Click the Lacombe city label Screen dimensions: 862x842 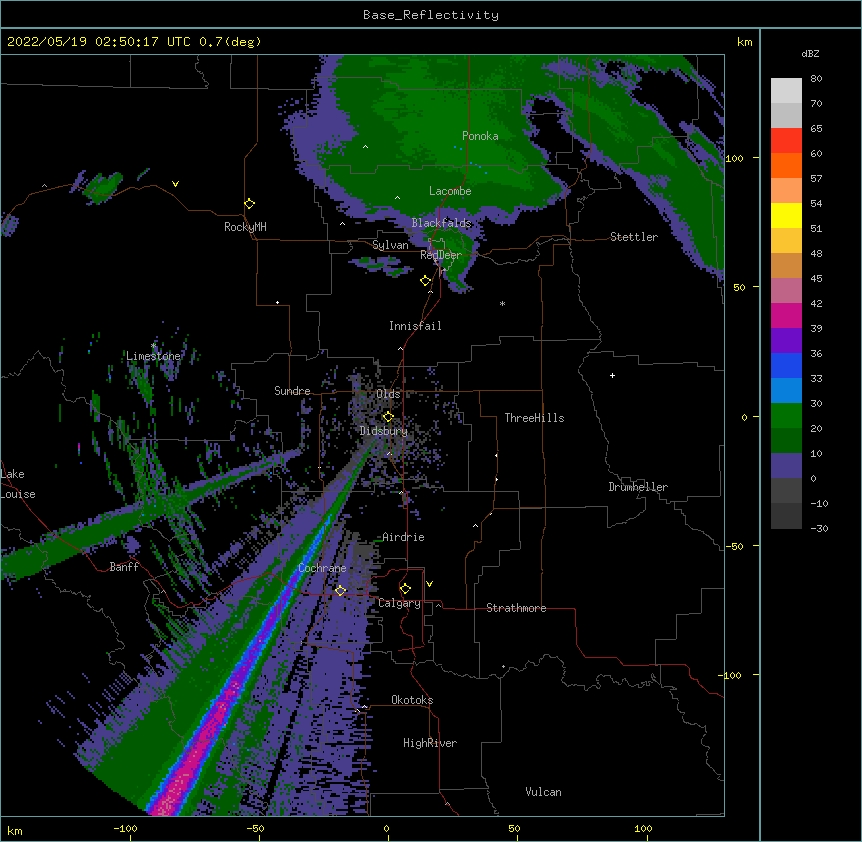(450, 191)
